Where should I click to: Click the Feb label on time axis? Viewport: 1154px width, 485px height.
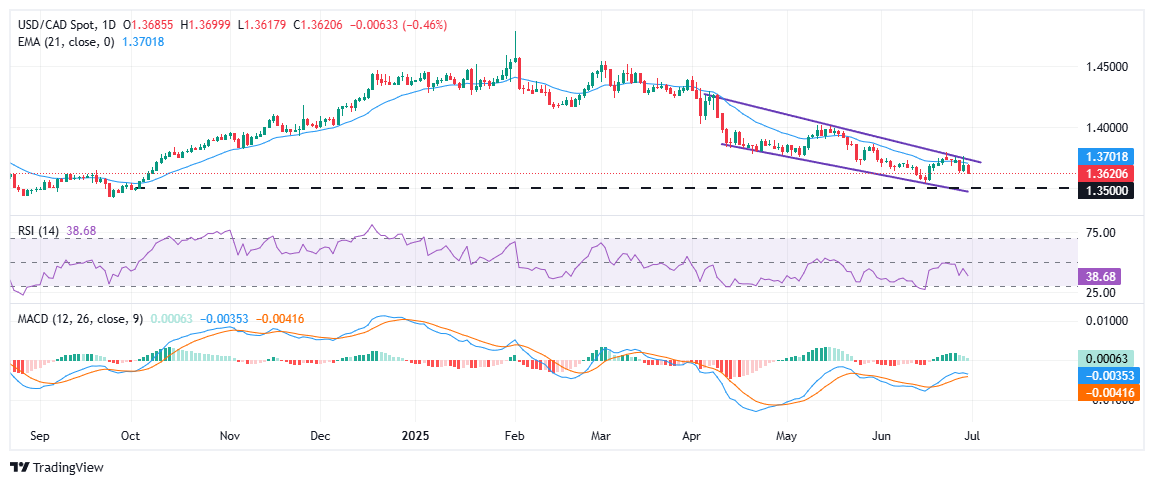[515, 436]
